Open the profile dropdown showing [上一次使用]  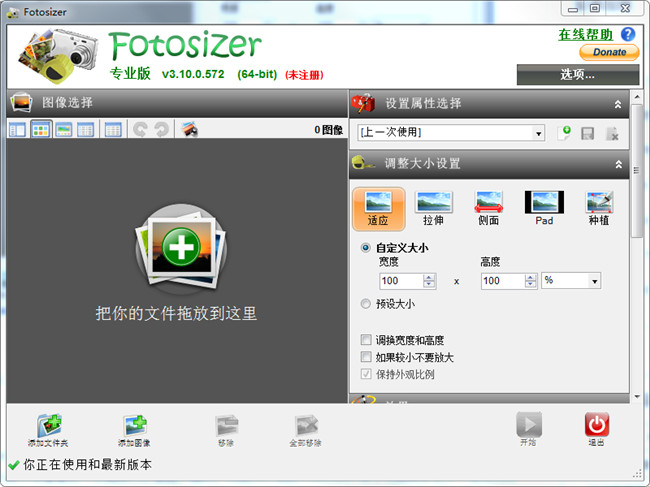451,133
